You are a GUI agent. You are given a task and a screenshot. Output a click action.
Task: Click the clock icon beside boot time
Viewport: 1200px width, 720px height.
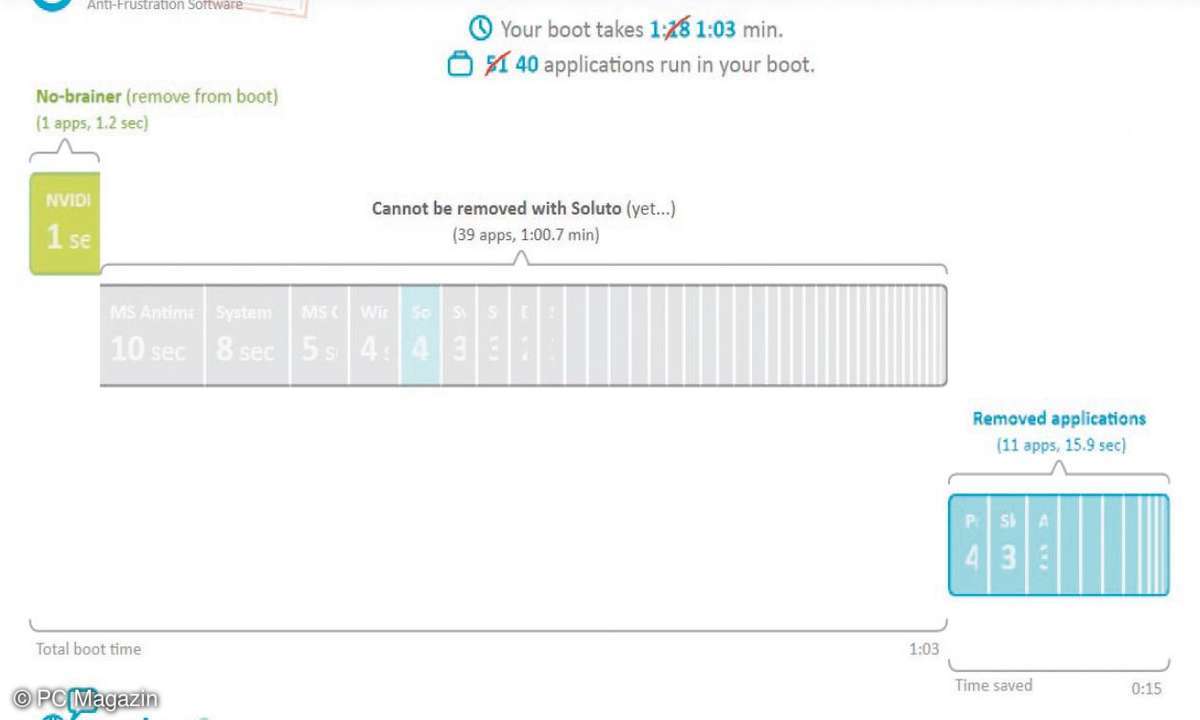click(x=481, y=28)
